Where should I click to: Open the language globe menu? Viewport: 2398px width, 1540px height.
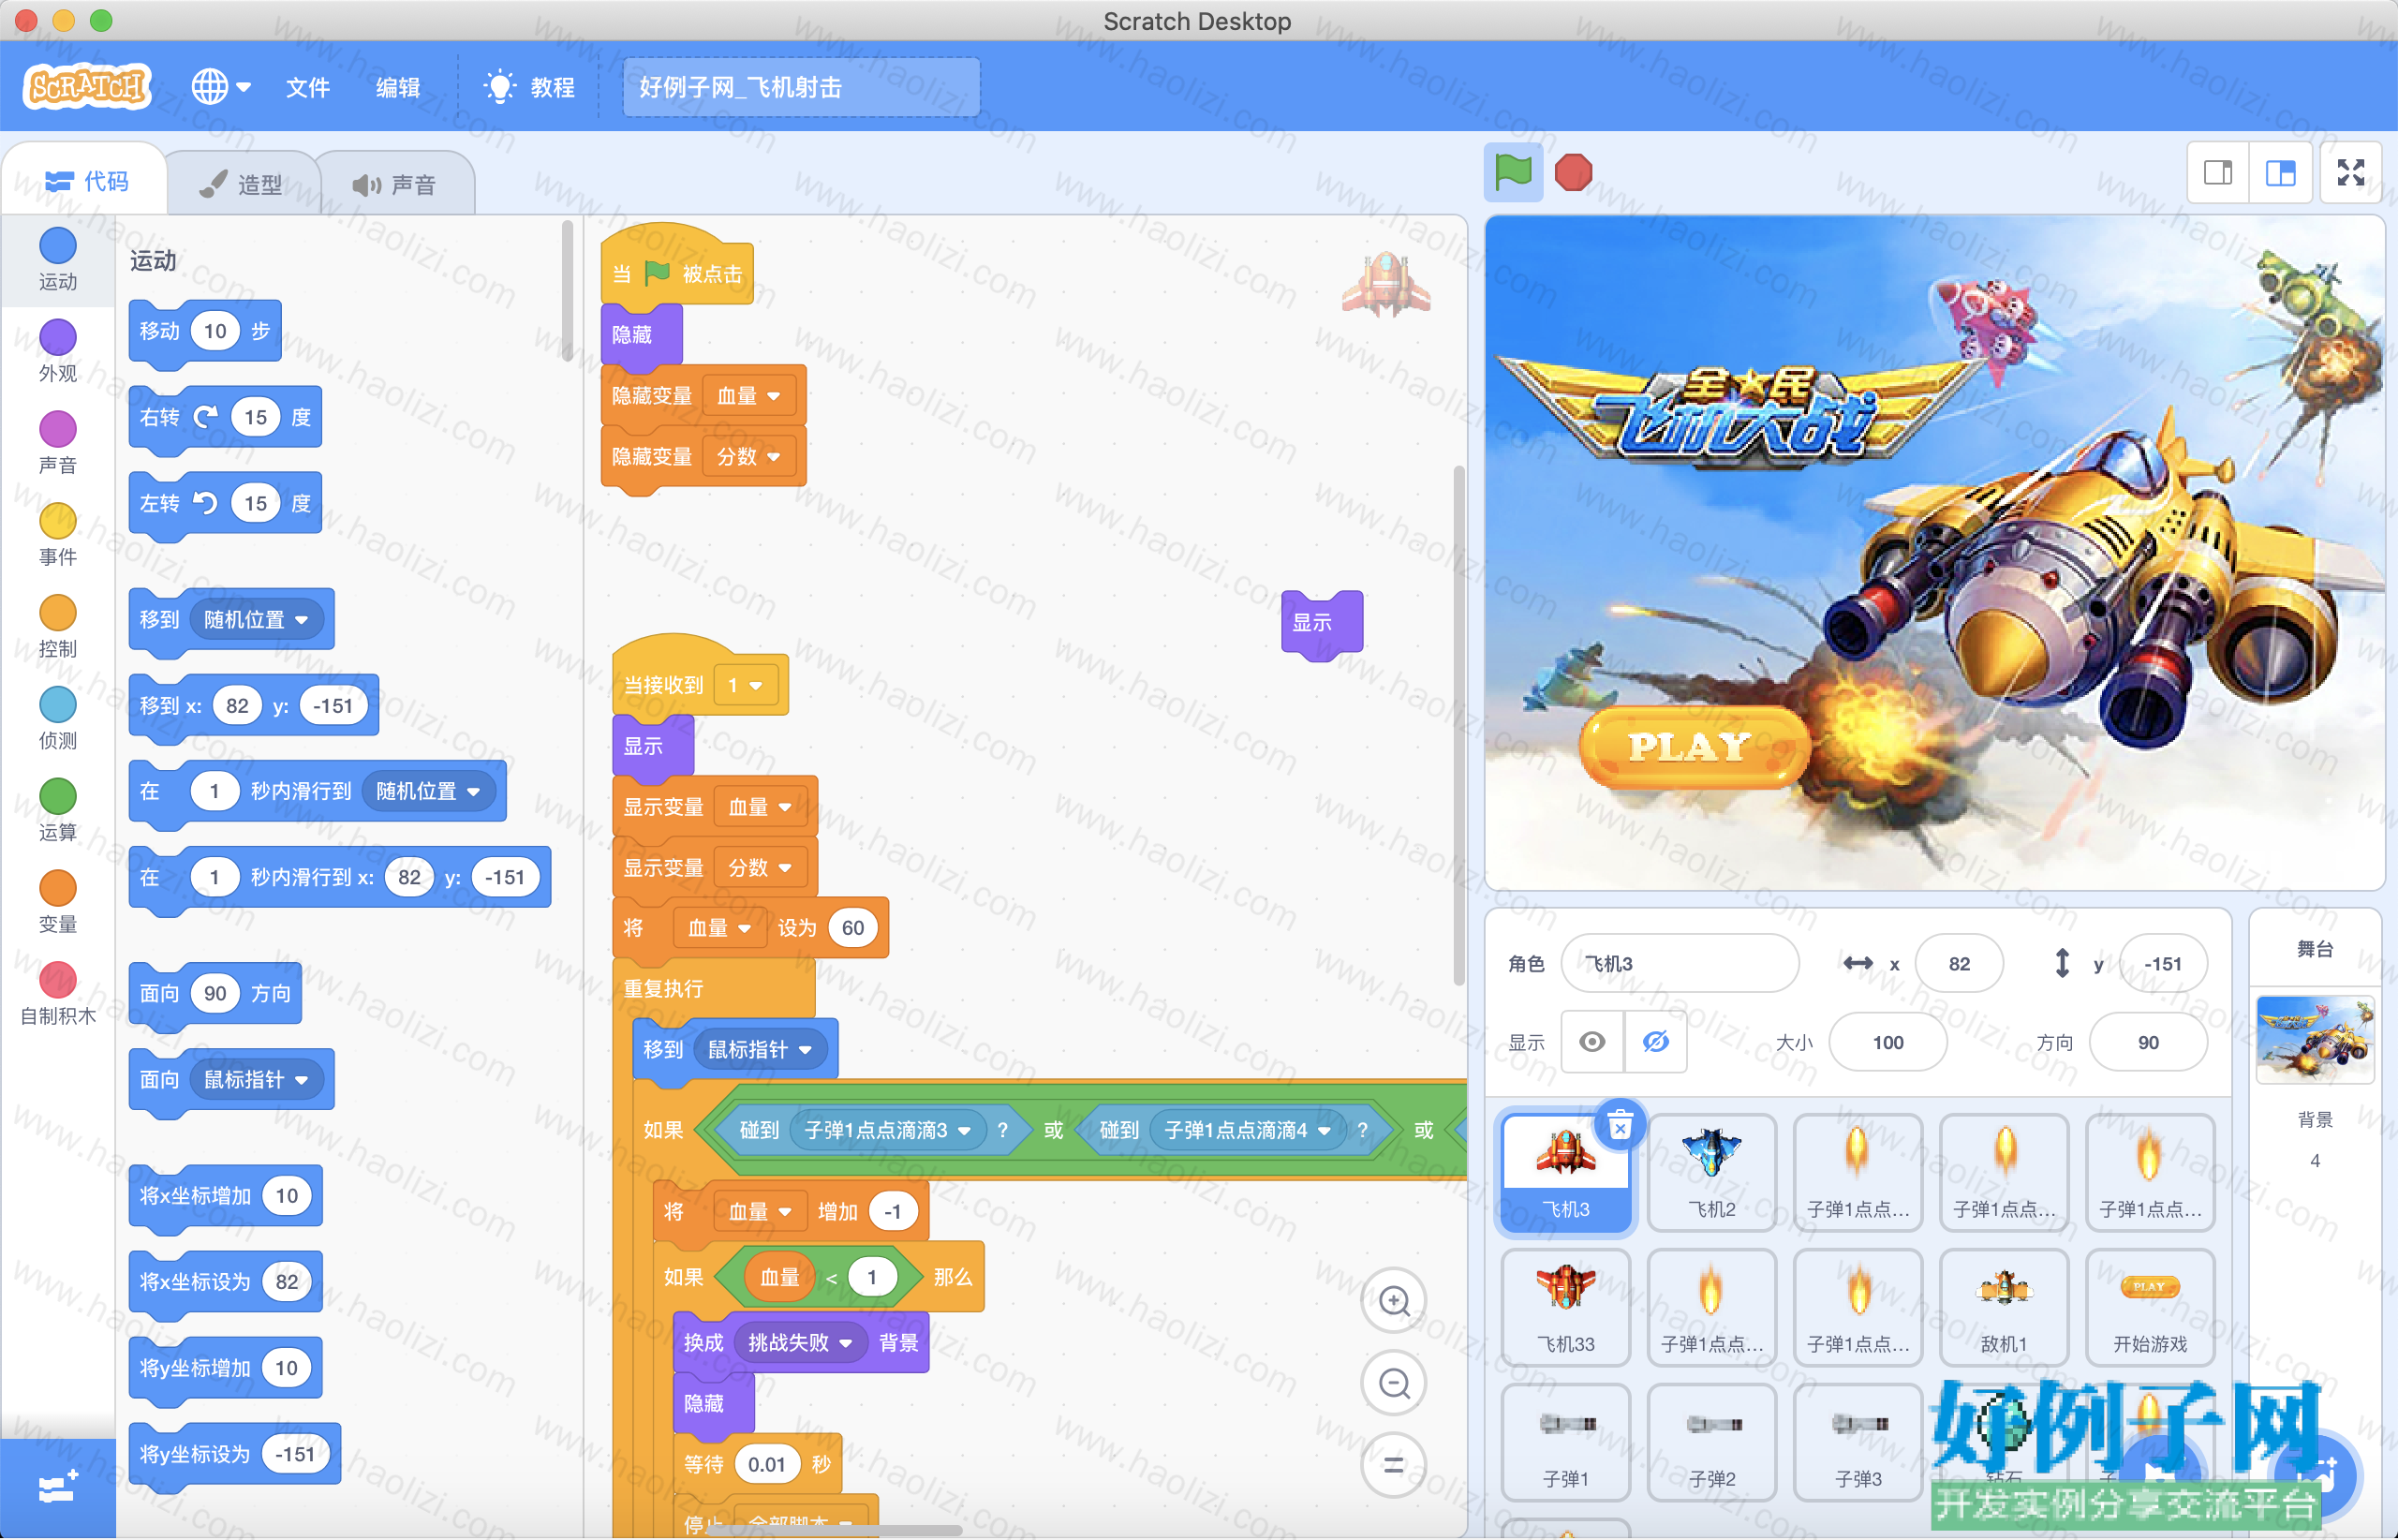click(x=221, y=87)
